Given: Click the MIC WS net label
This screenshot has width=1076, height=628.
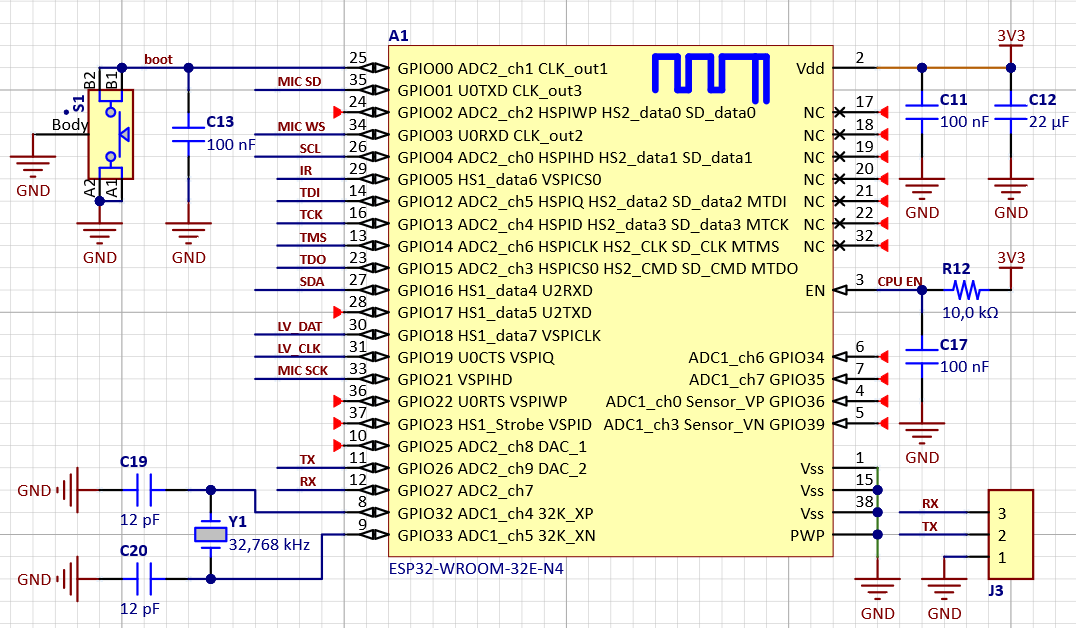Looking at the screenshot, I should (x=301, y=126).
